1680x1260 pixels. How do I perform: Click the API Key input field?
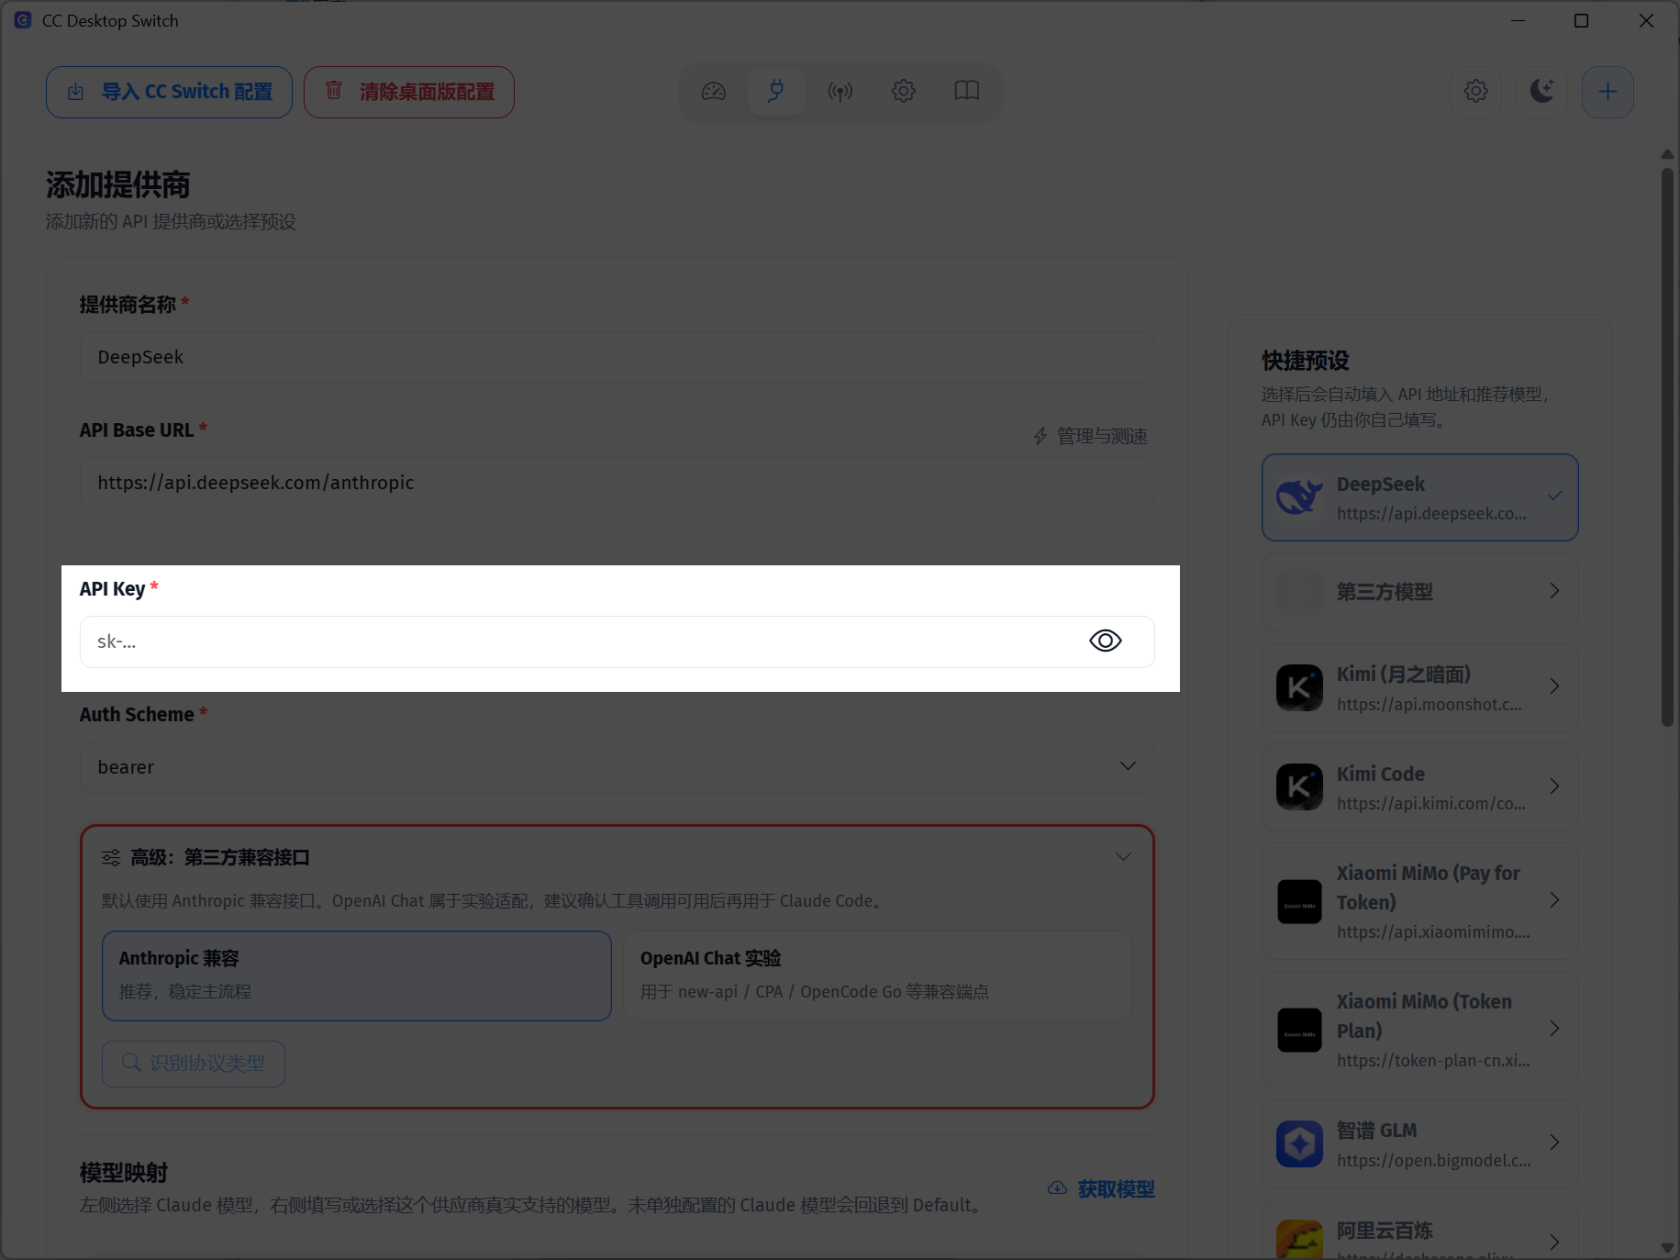point(617,641)
